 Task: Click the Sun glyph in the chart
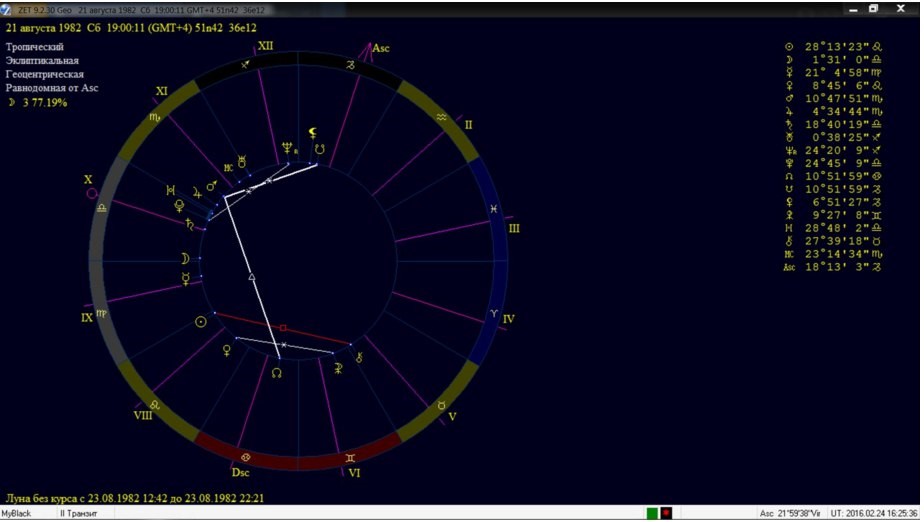201,322
